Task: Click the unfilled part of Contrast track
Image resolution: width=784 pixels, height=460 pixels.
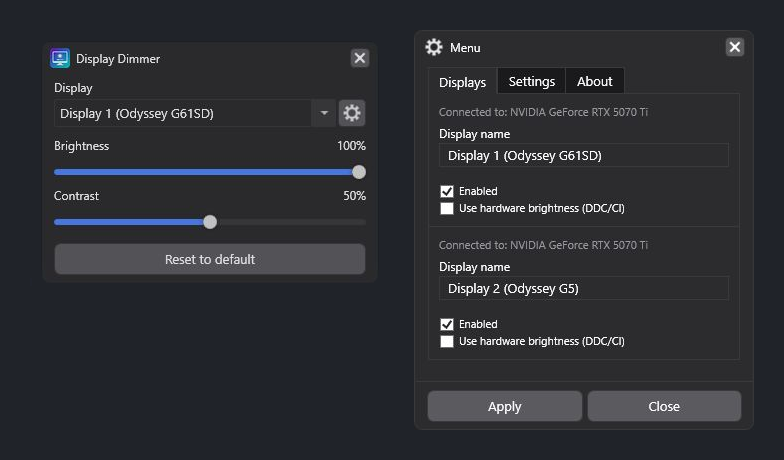Action: point(291,222)
